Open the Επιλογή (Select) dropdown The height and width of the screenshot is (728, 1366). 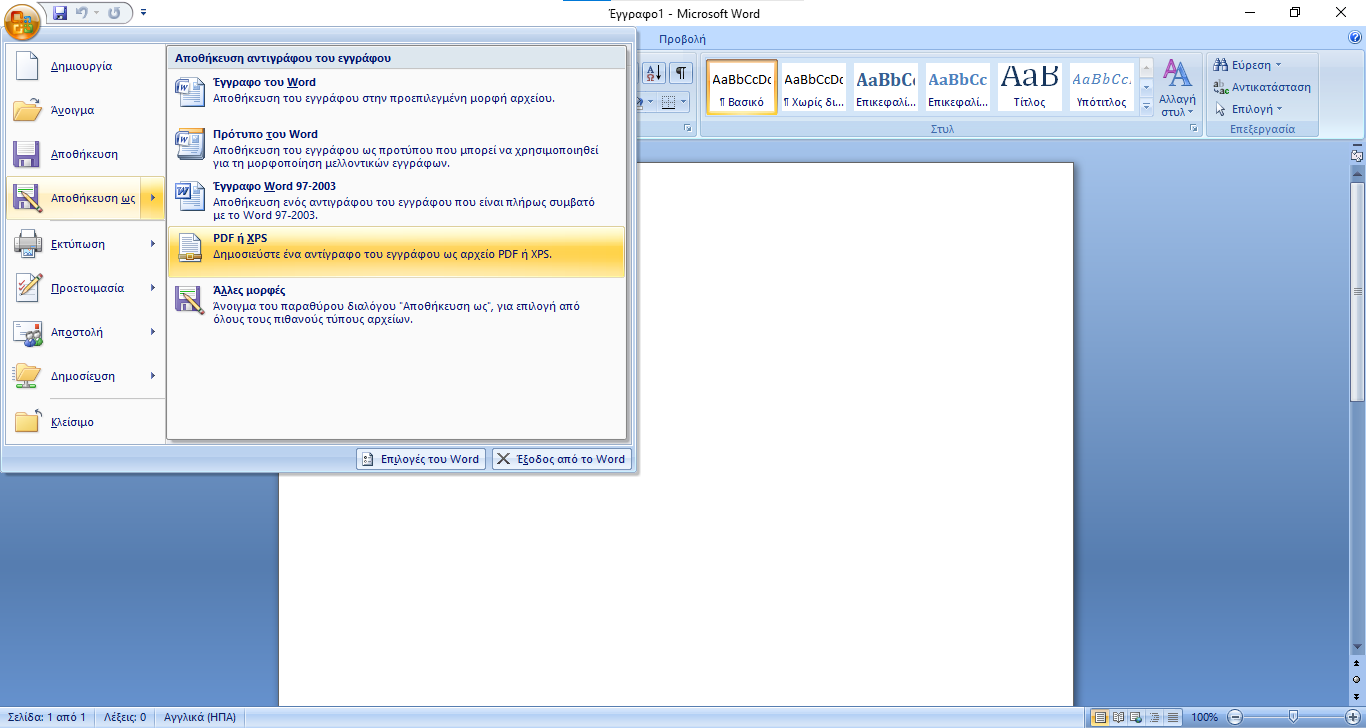1247,109
